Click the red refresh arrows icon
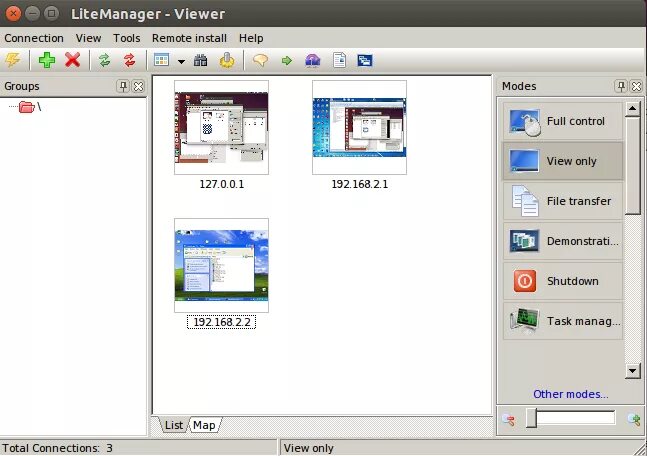Screen dimensions: 647x456 pyautogui.click(x=130, y=60)
